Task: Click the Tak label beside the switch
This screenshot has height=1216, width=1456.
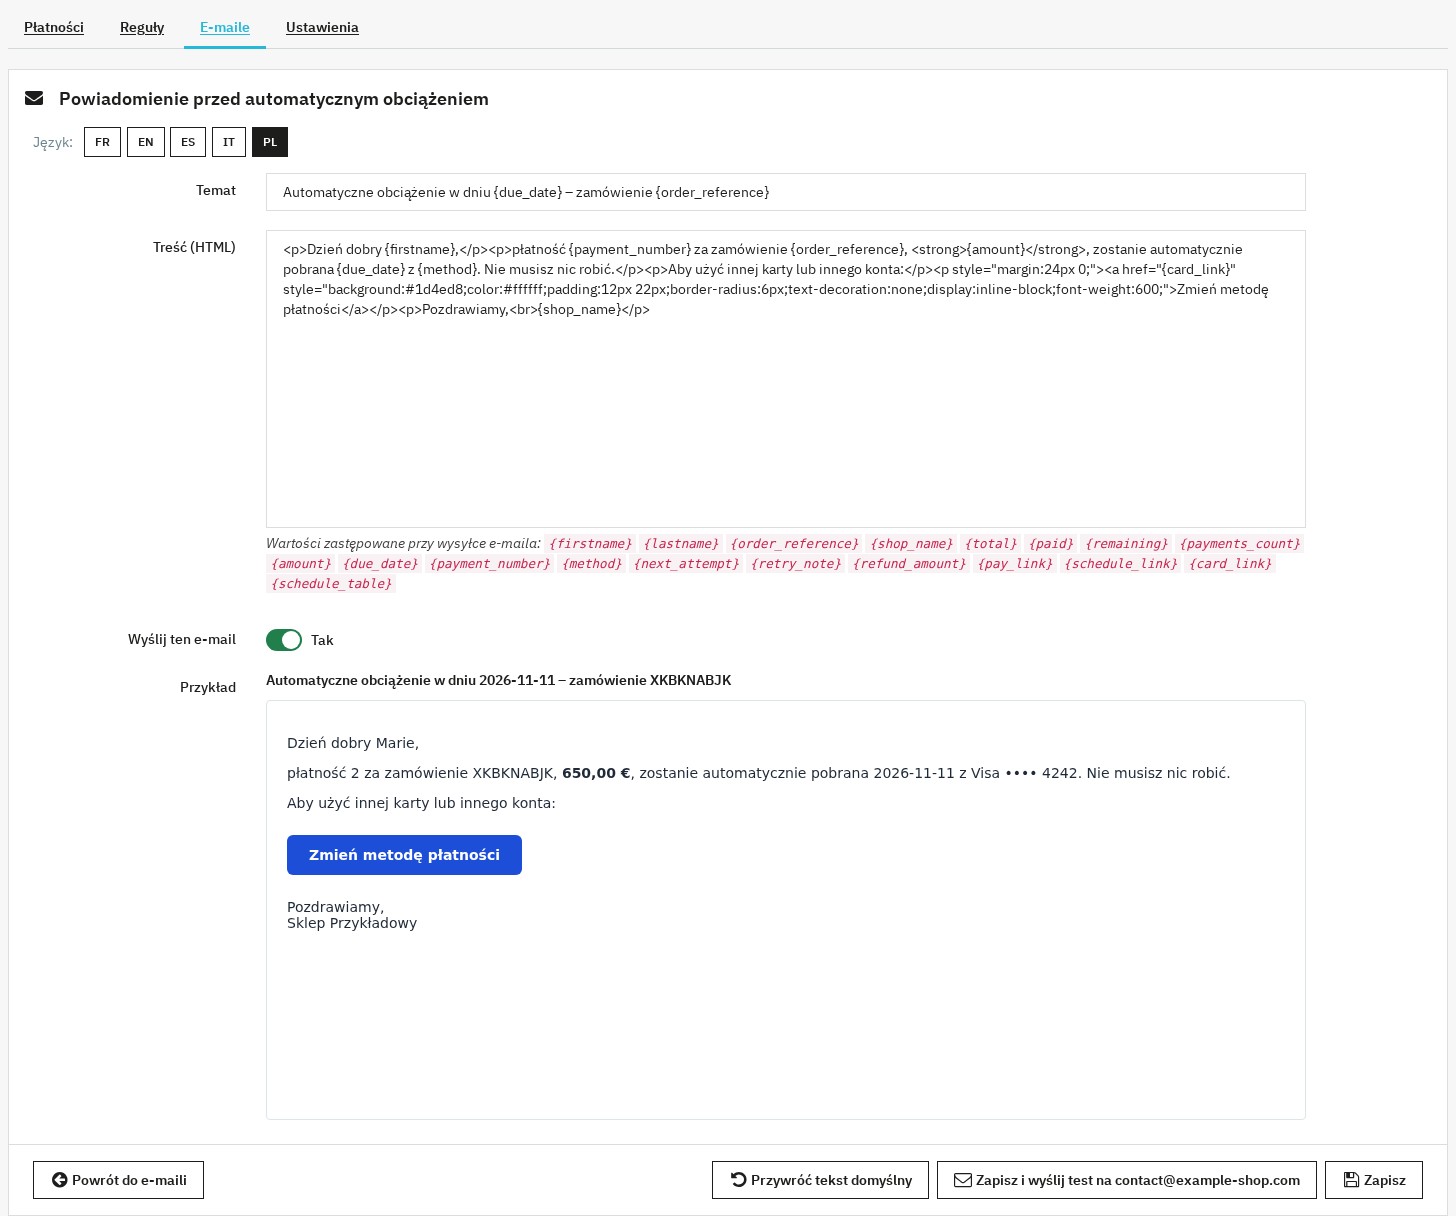Action: coord(322,640)
